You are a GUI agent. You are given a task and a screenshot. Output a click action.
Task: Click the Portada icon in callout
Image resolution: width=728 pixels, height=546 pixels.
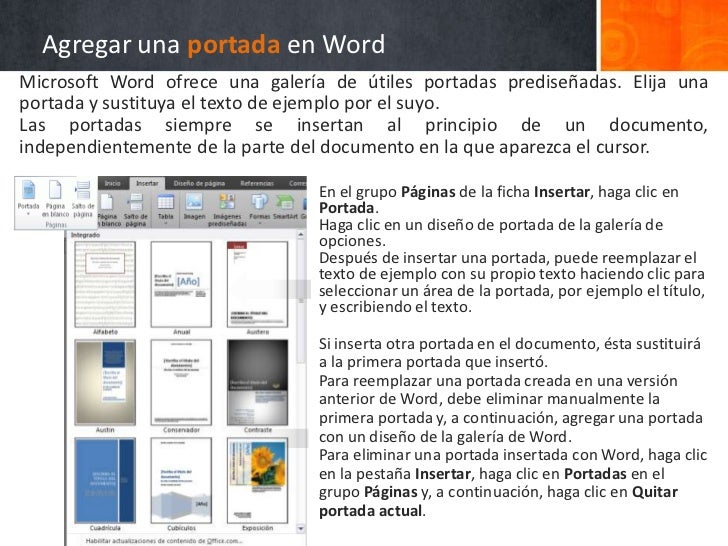pos(28,190)
